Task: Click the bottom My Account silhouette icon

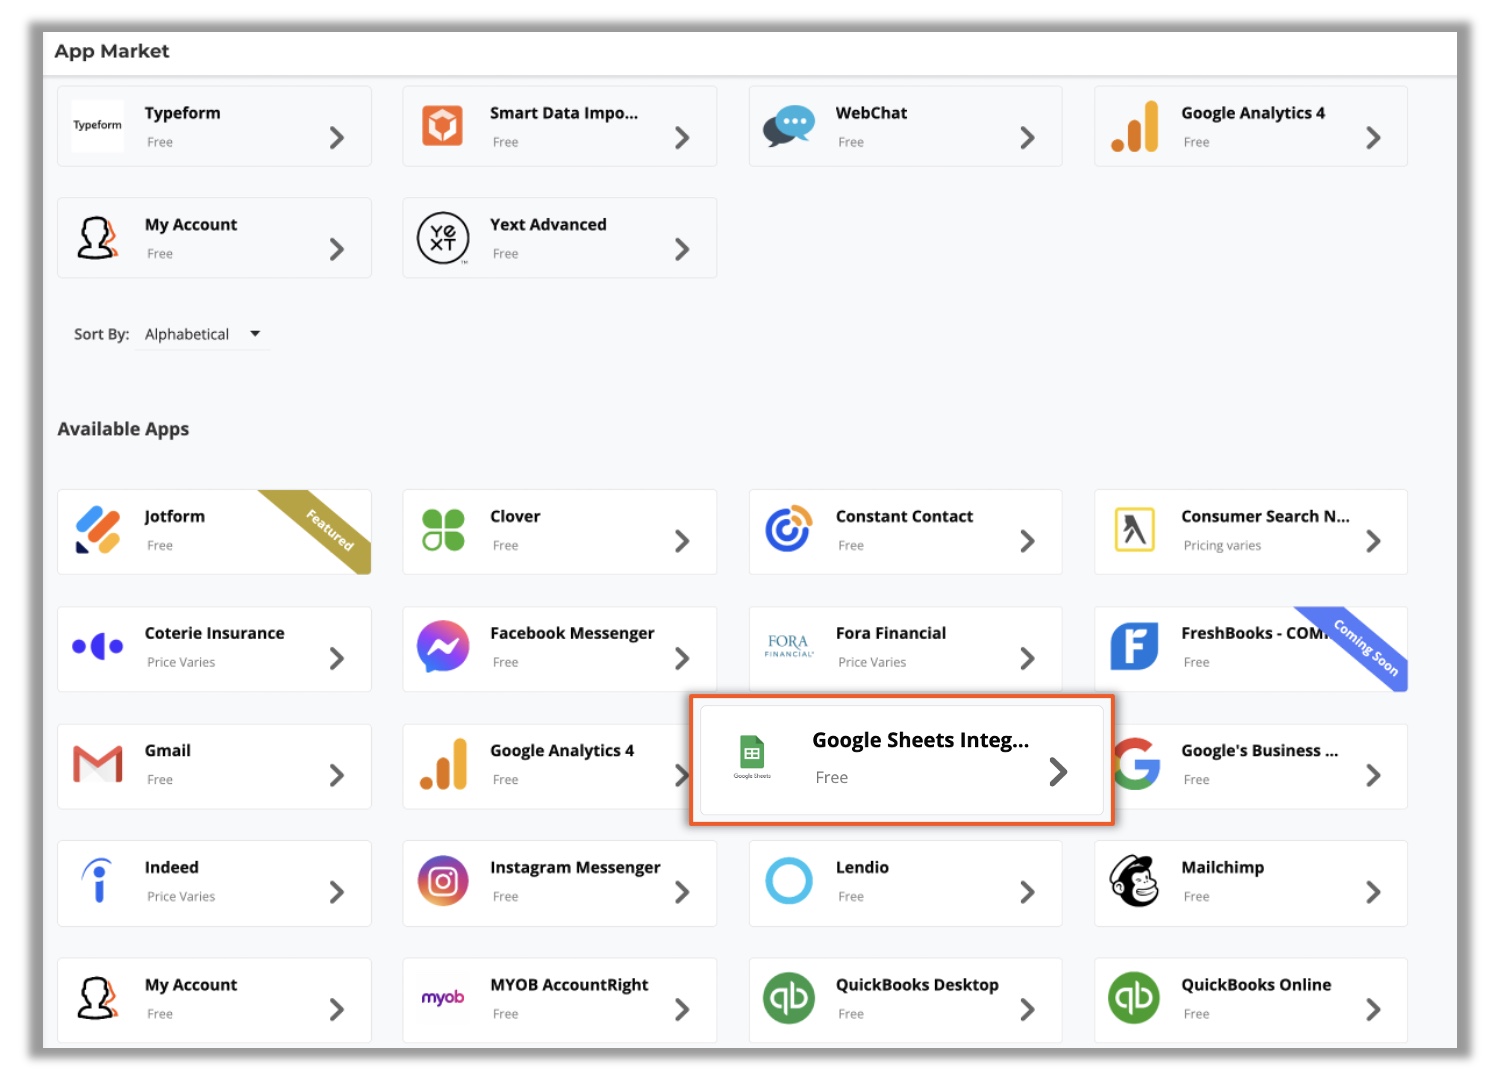Action: click(x=97, y=998)
